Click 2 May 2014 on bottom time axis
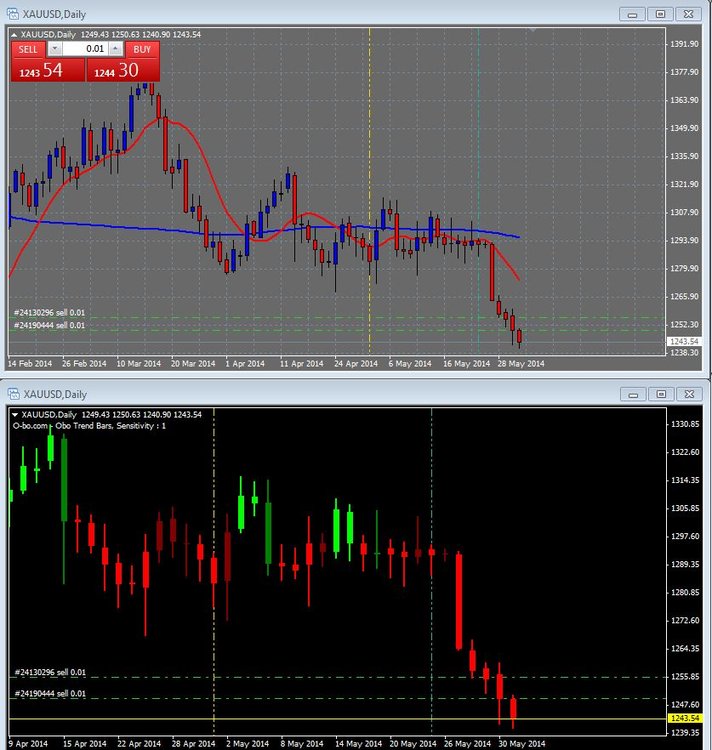This screenshot has width=712, height=750. click(x=248, y=744)
